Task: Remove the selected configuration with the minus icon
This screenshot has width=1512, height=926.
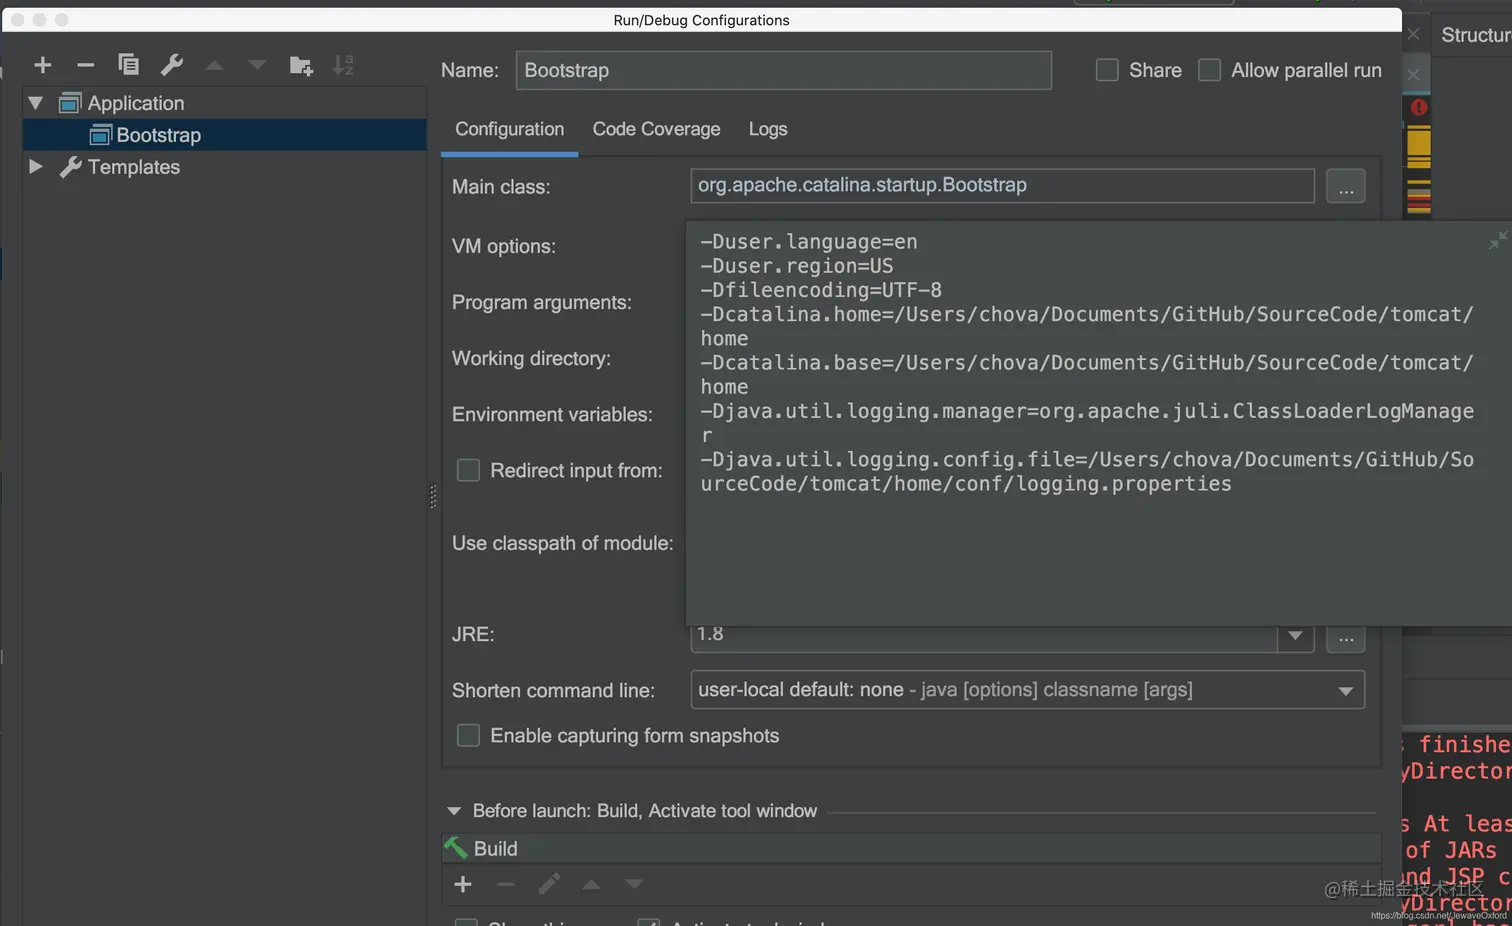Action: pyautogui.click(x=85, y=65)
